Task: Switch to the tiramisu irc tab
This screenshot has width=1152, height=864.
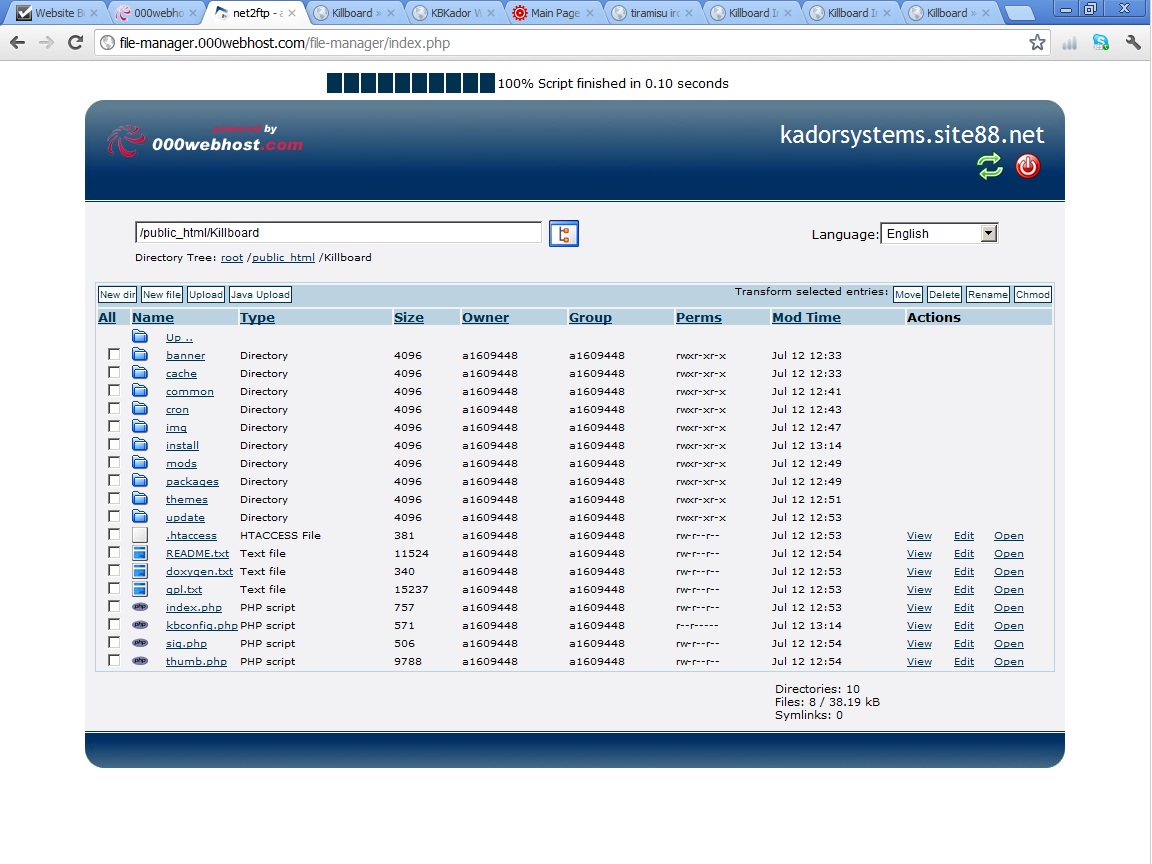Action: click(x=652, y=12)
